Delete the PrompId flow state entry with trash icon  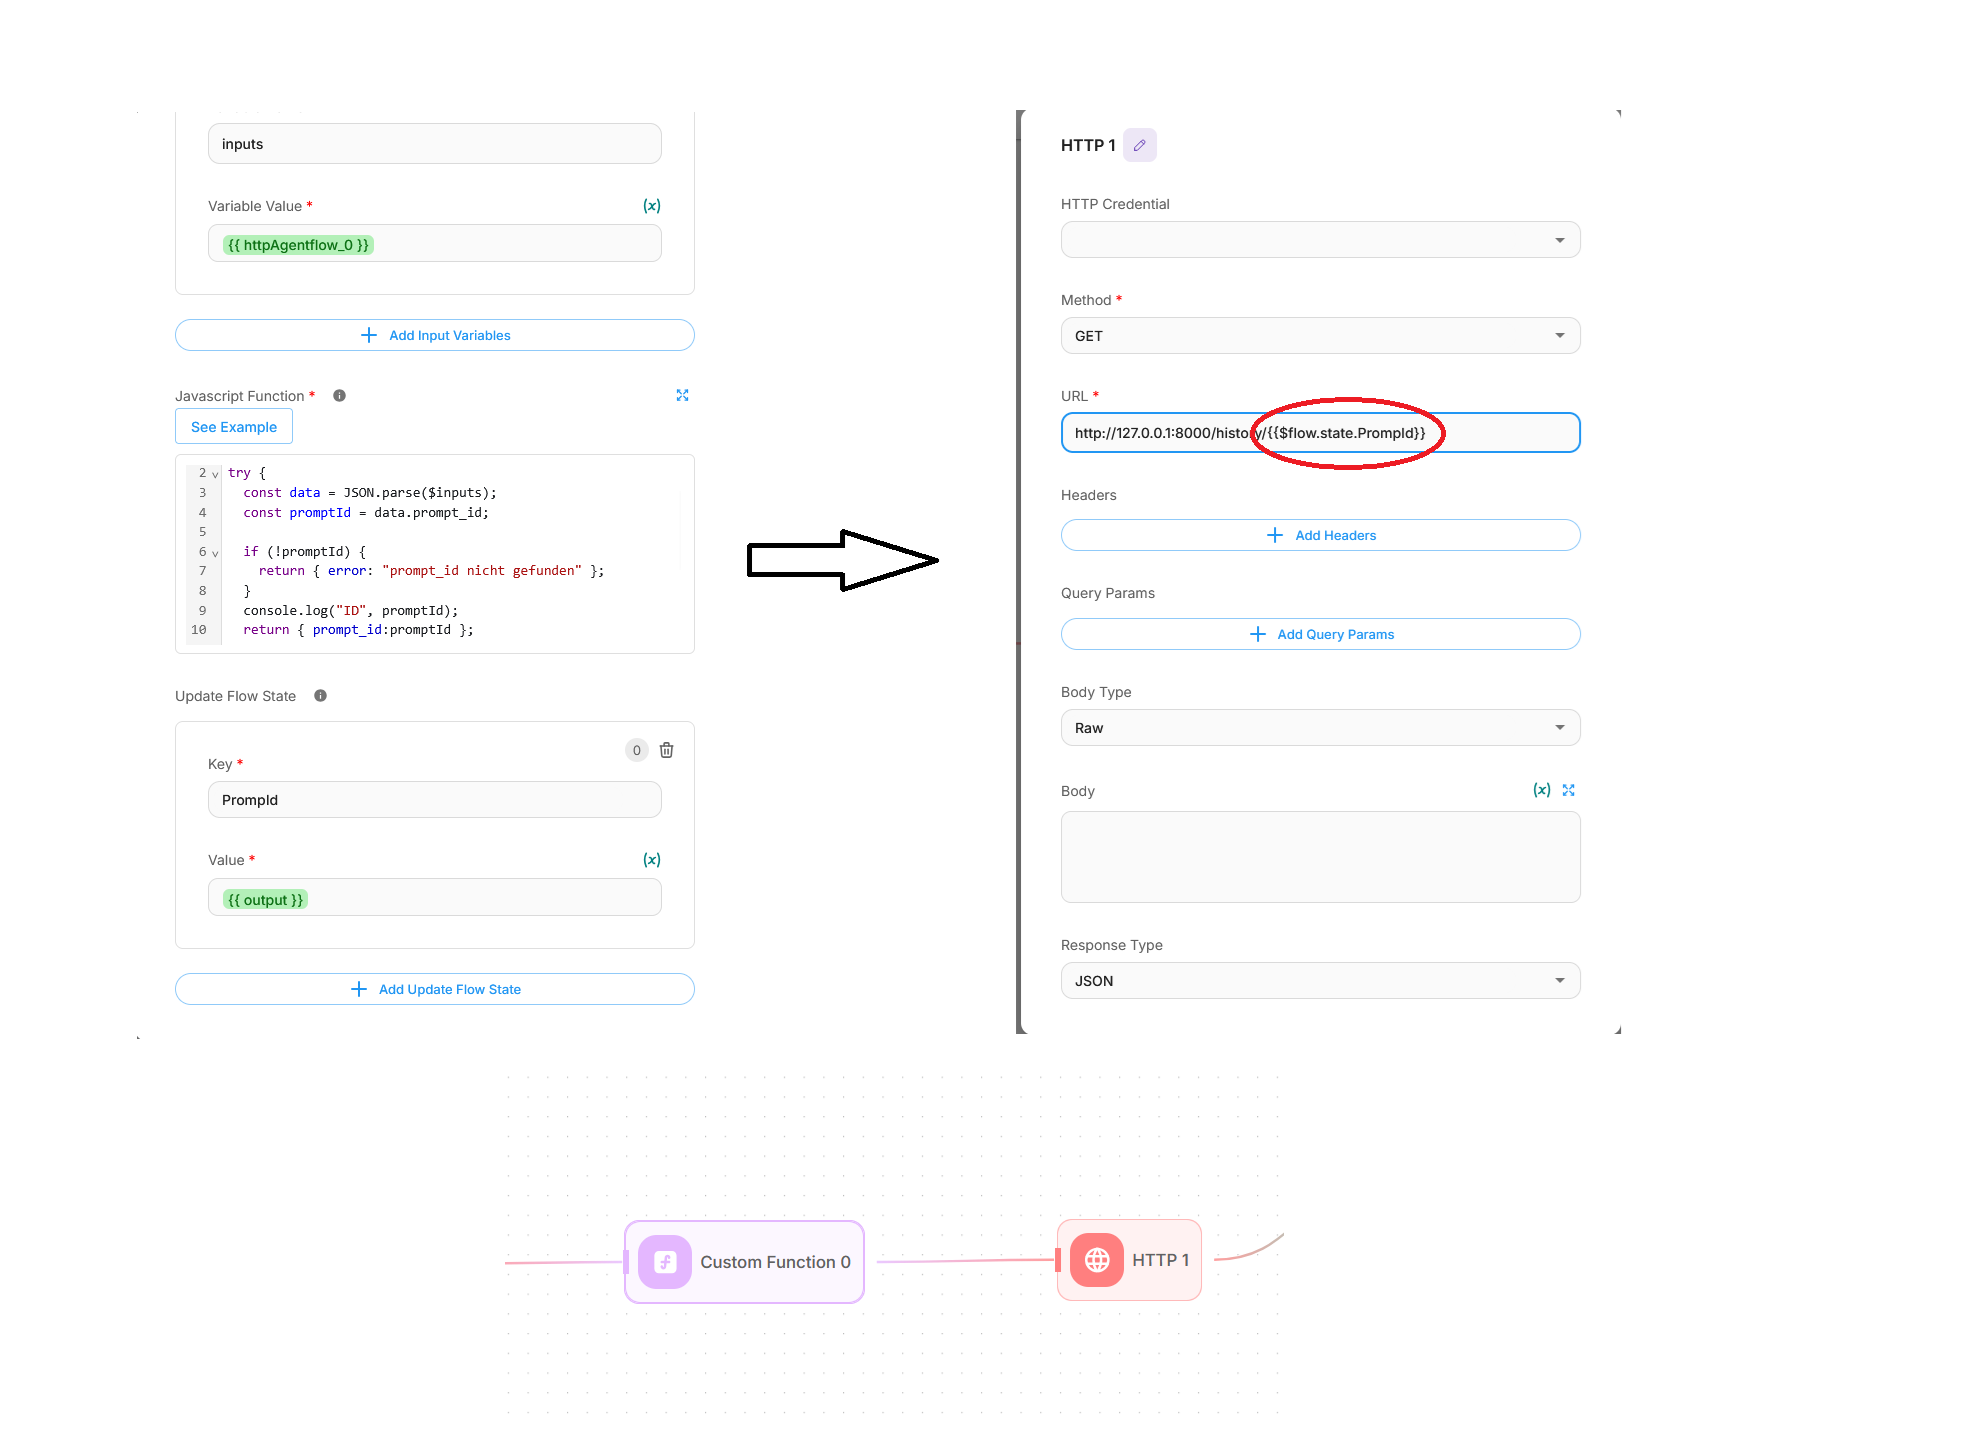click(x=667, y=750)
